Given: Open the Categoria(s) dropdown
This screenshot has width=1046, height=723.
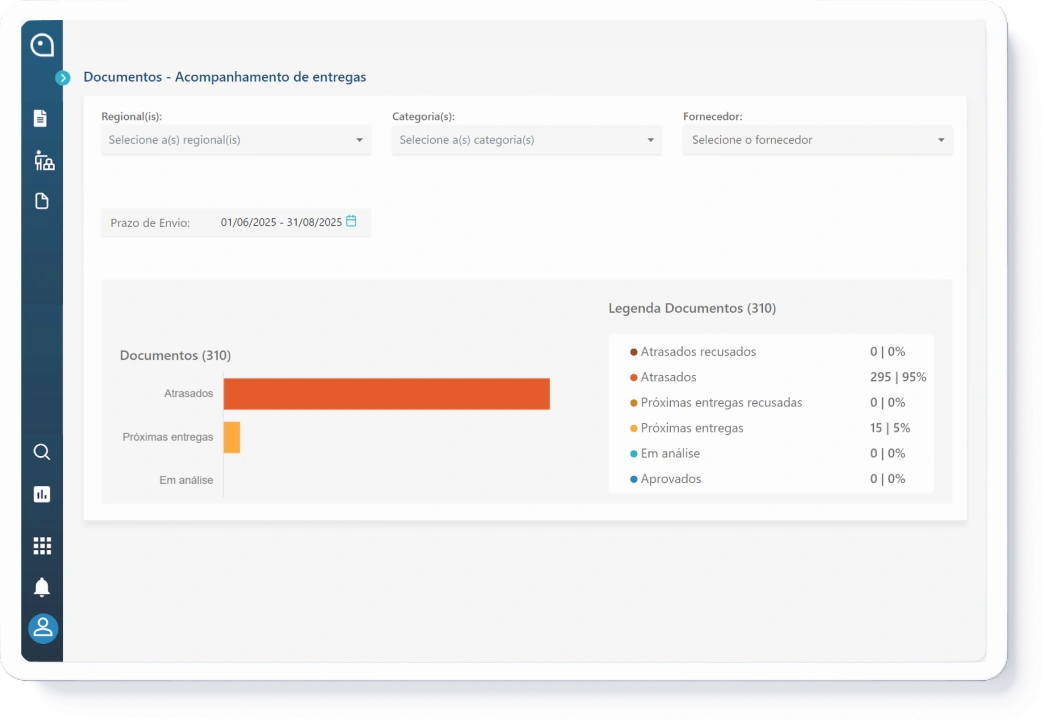Looking at the screenshot, I should (527, 140).
